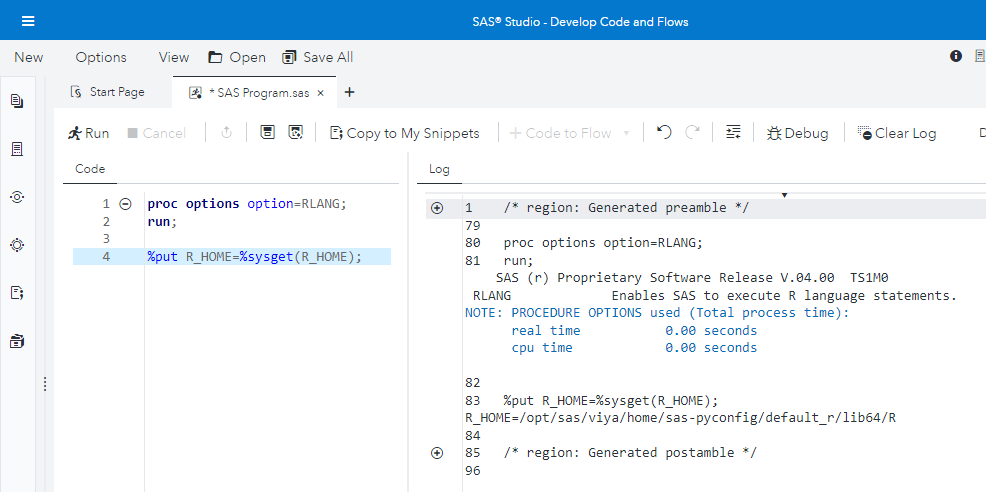Close the SAS Program.sas tab
The width and height of the screenshot is (986, 492).
[320, 93]
